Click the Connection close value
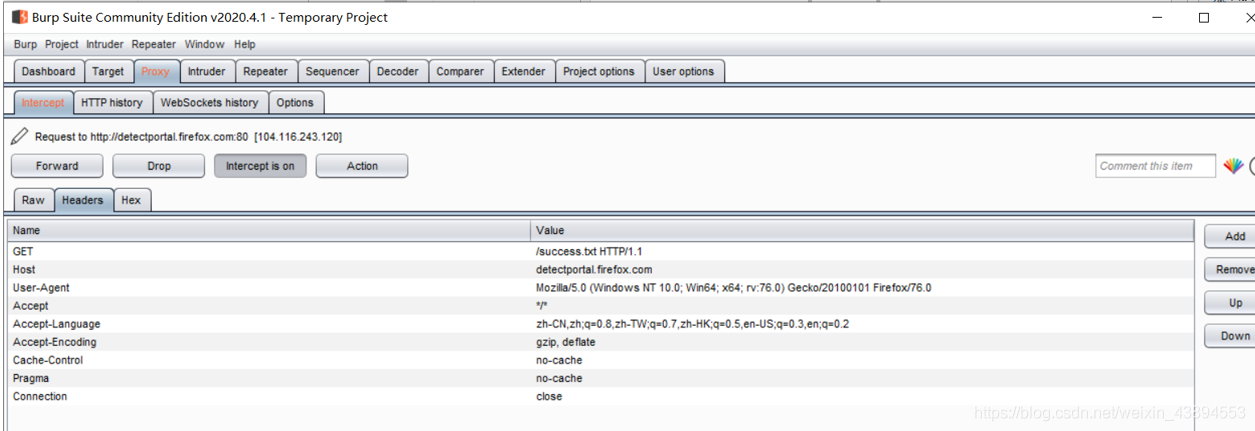 [x=549, y=396]
